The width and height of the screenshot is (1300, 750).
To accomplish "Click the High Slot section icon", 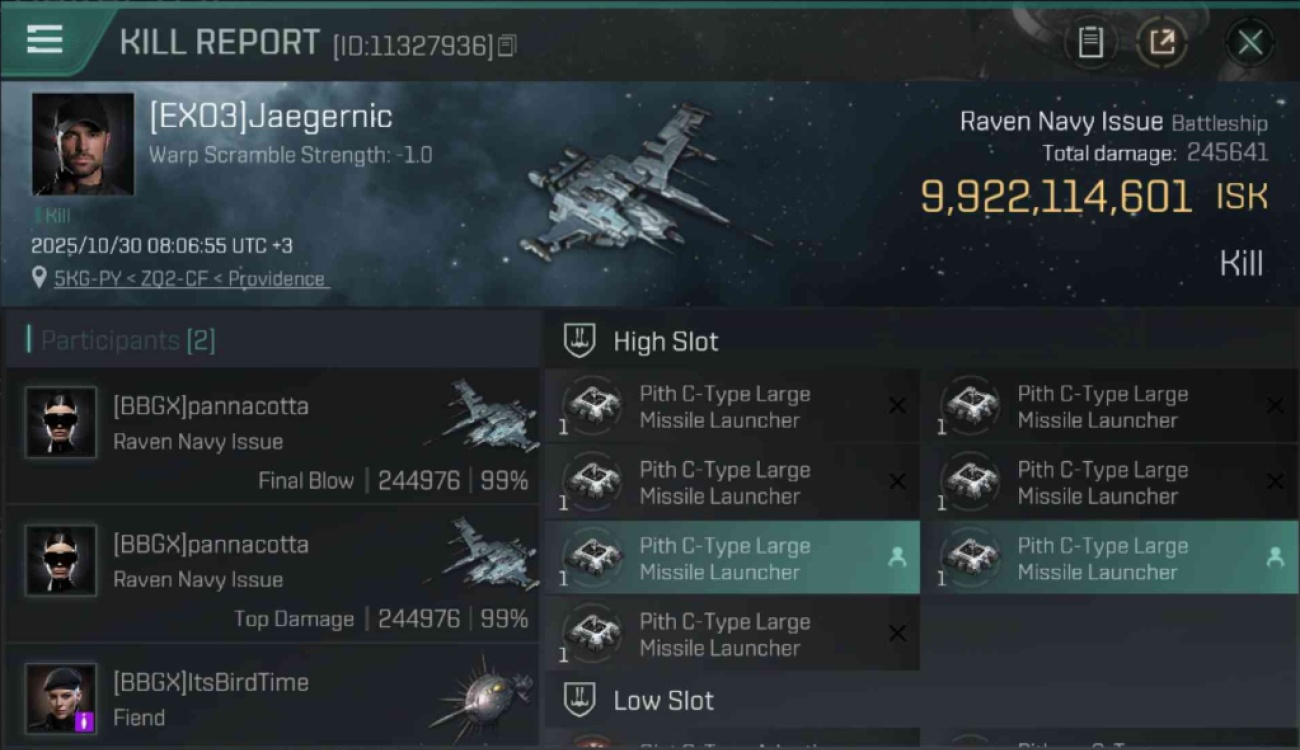I will pyautogui.click(x=580, y=341).
